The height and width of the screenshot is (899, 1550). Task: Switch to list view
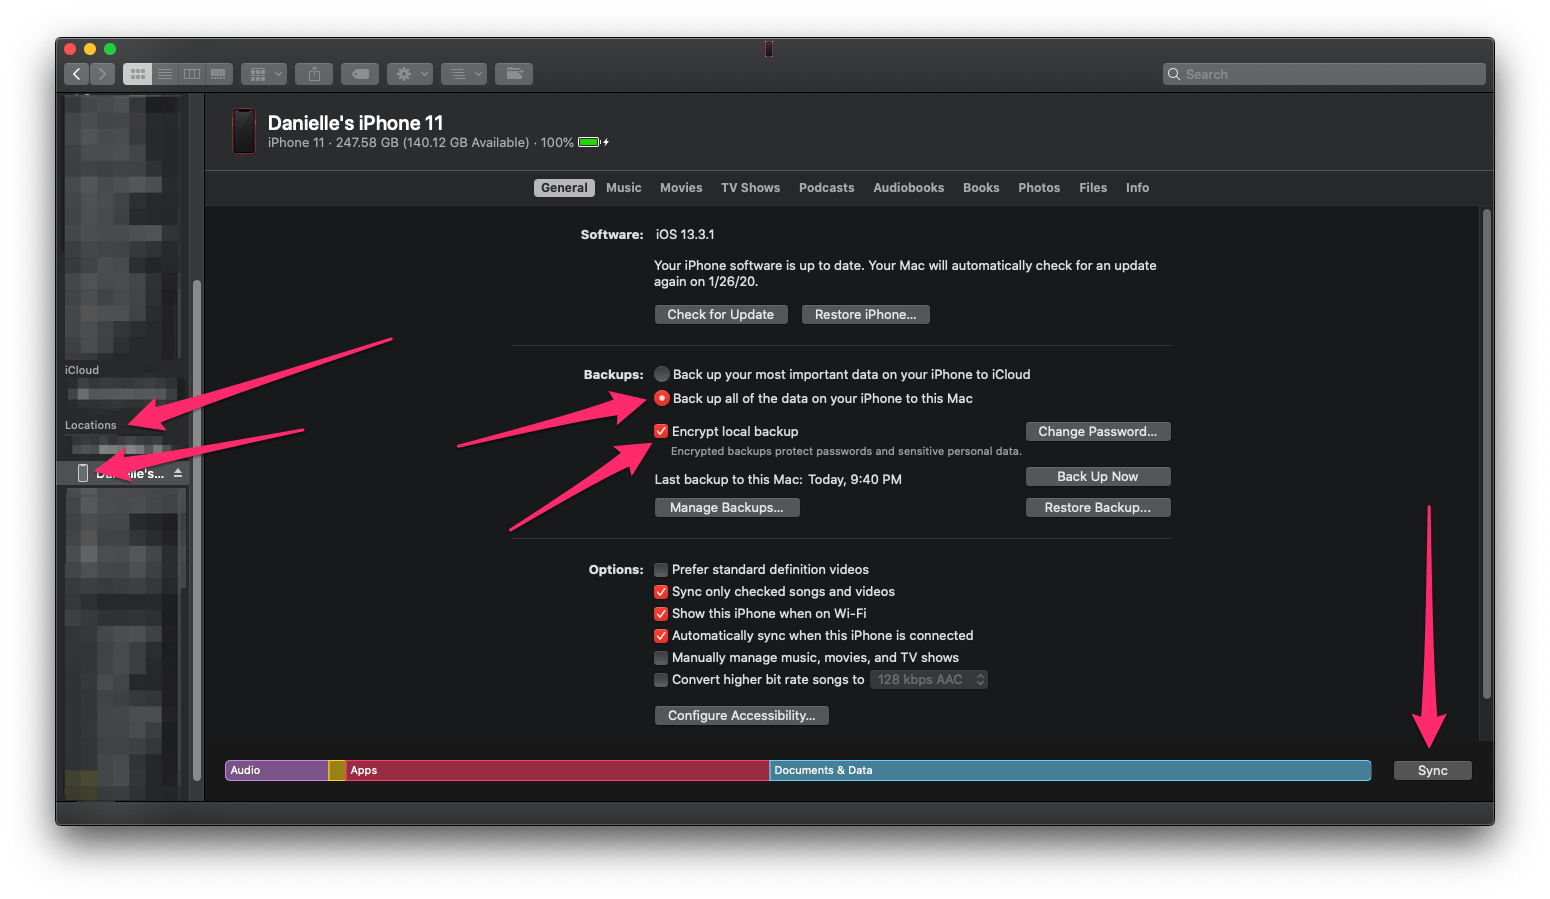165,74
